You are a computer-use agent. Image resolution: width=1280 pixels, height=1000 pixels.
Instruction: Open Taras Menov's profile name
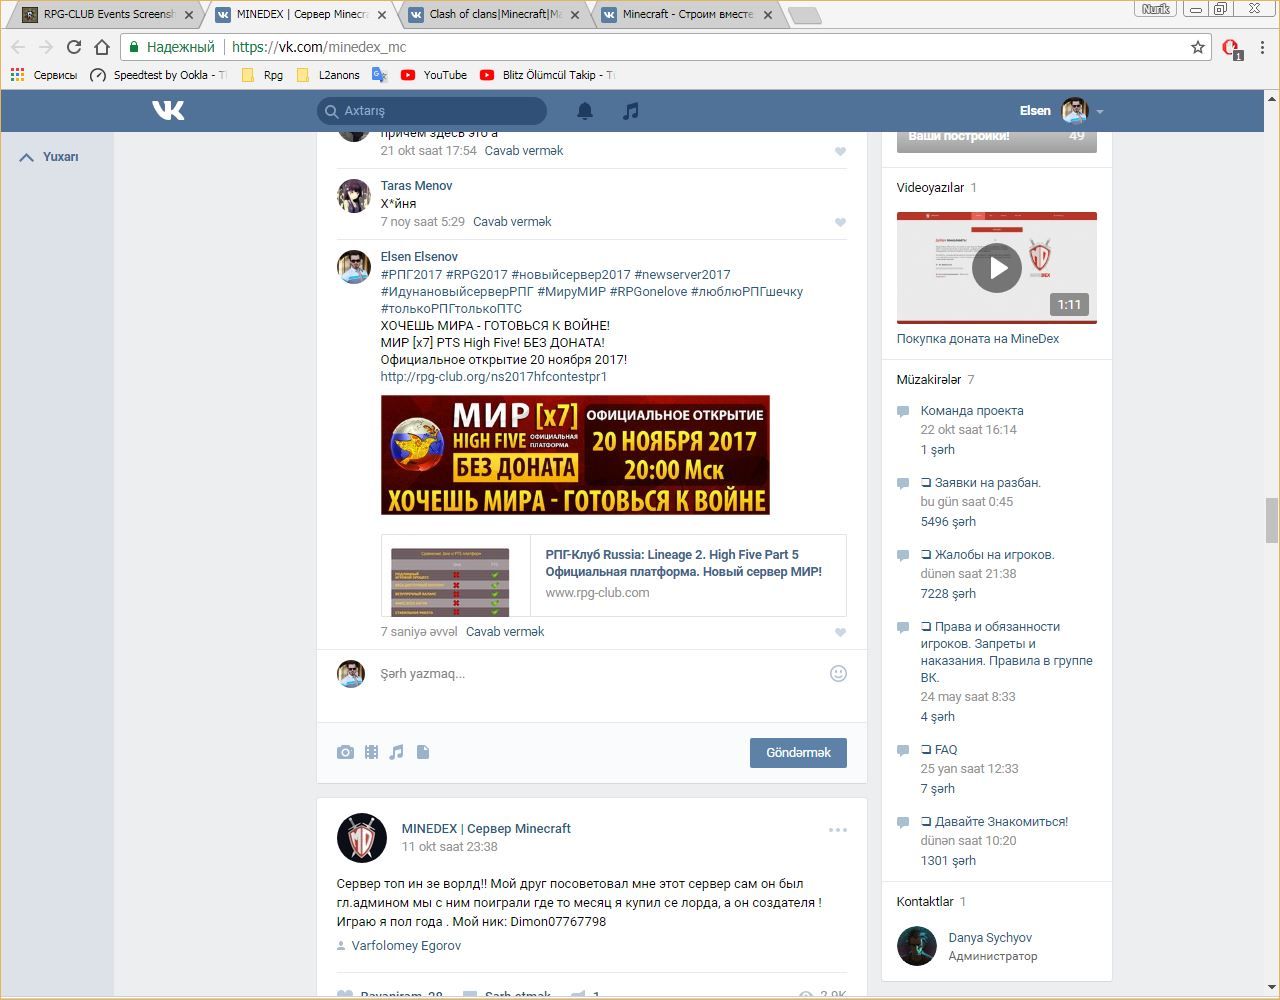click(416, 186)
